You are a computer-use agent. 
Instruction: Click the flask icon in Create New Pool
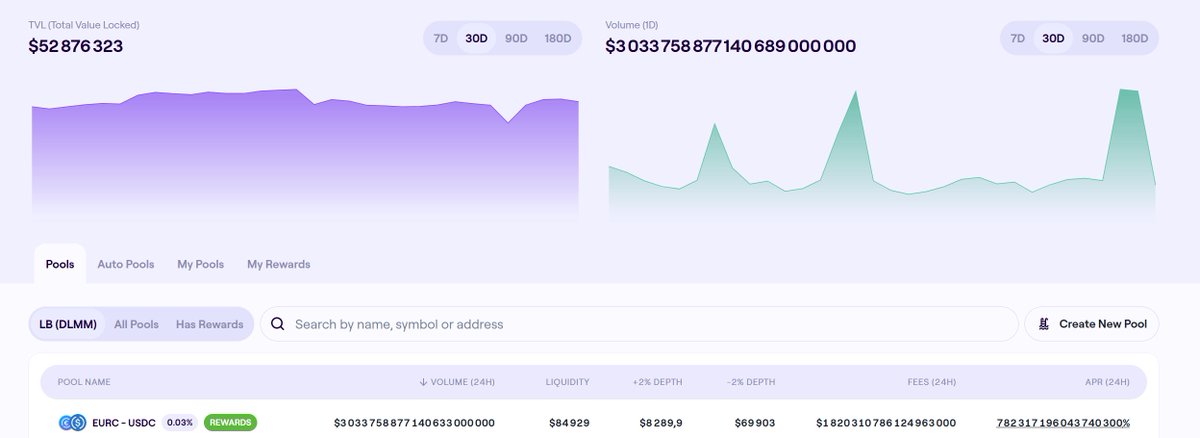point(1045,324)
